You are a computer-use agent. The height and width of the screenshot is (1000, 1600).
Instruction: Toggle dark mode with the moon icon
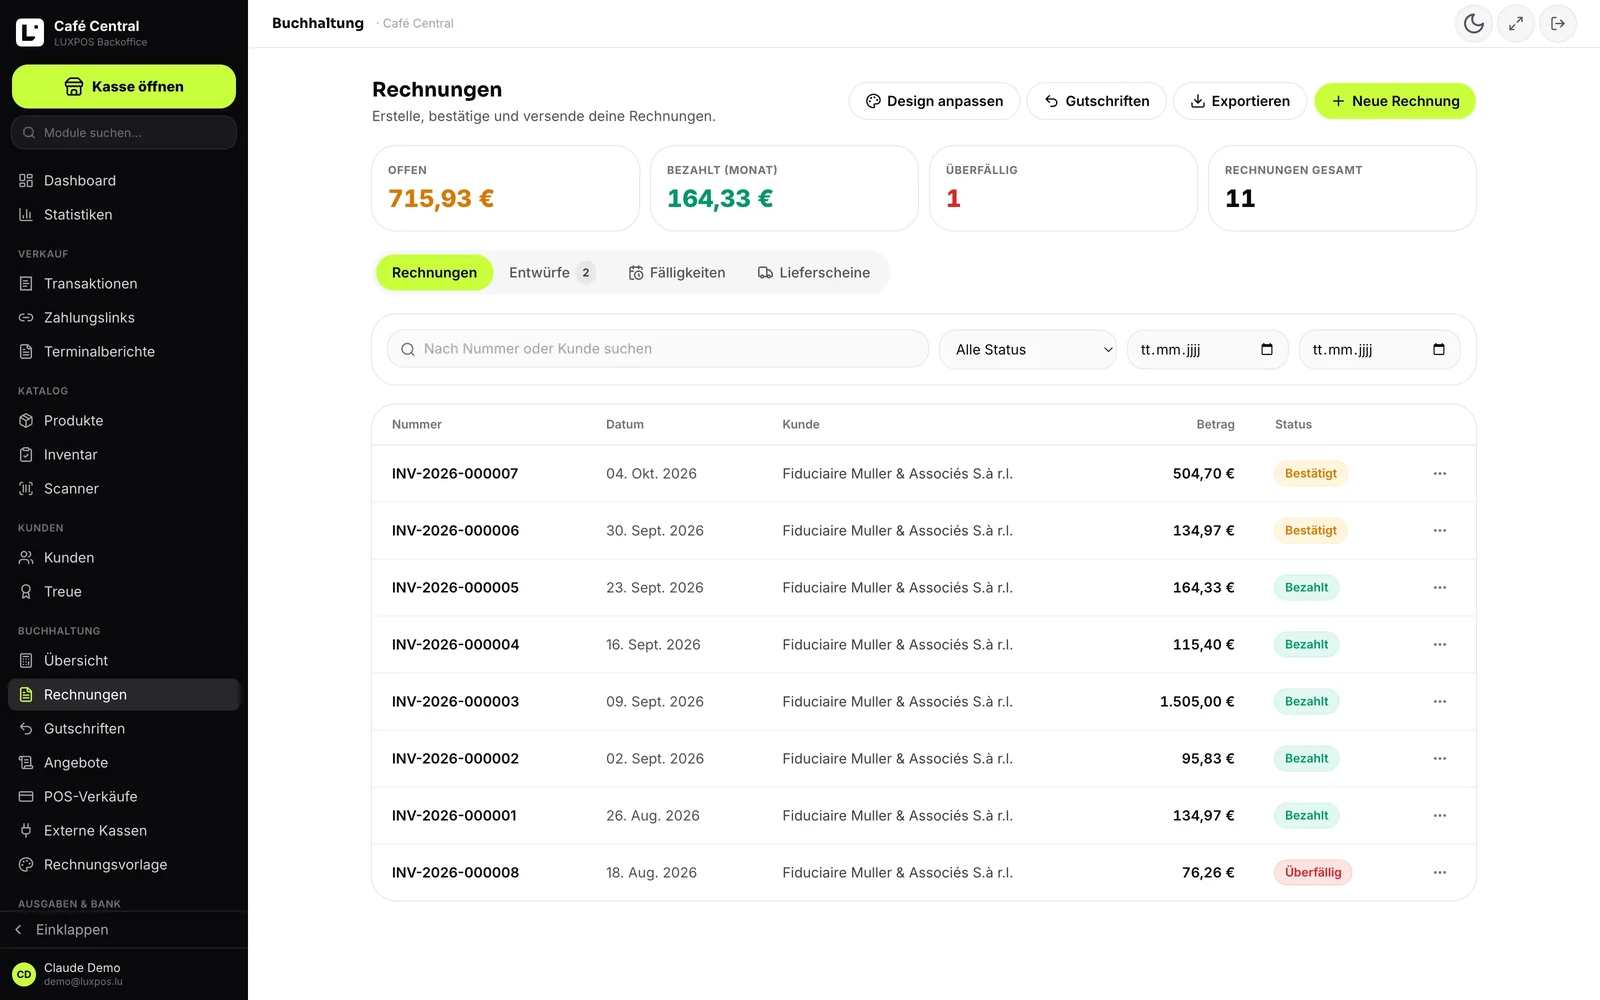coord(1474,24)
